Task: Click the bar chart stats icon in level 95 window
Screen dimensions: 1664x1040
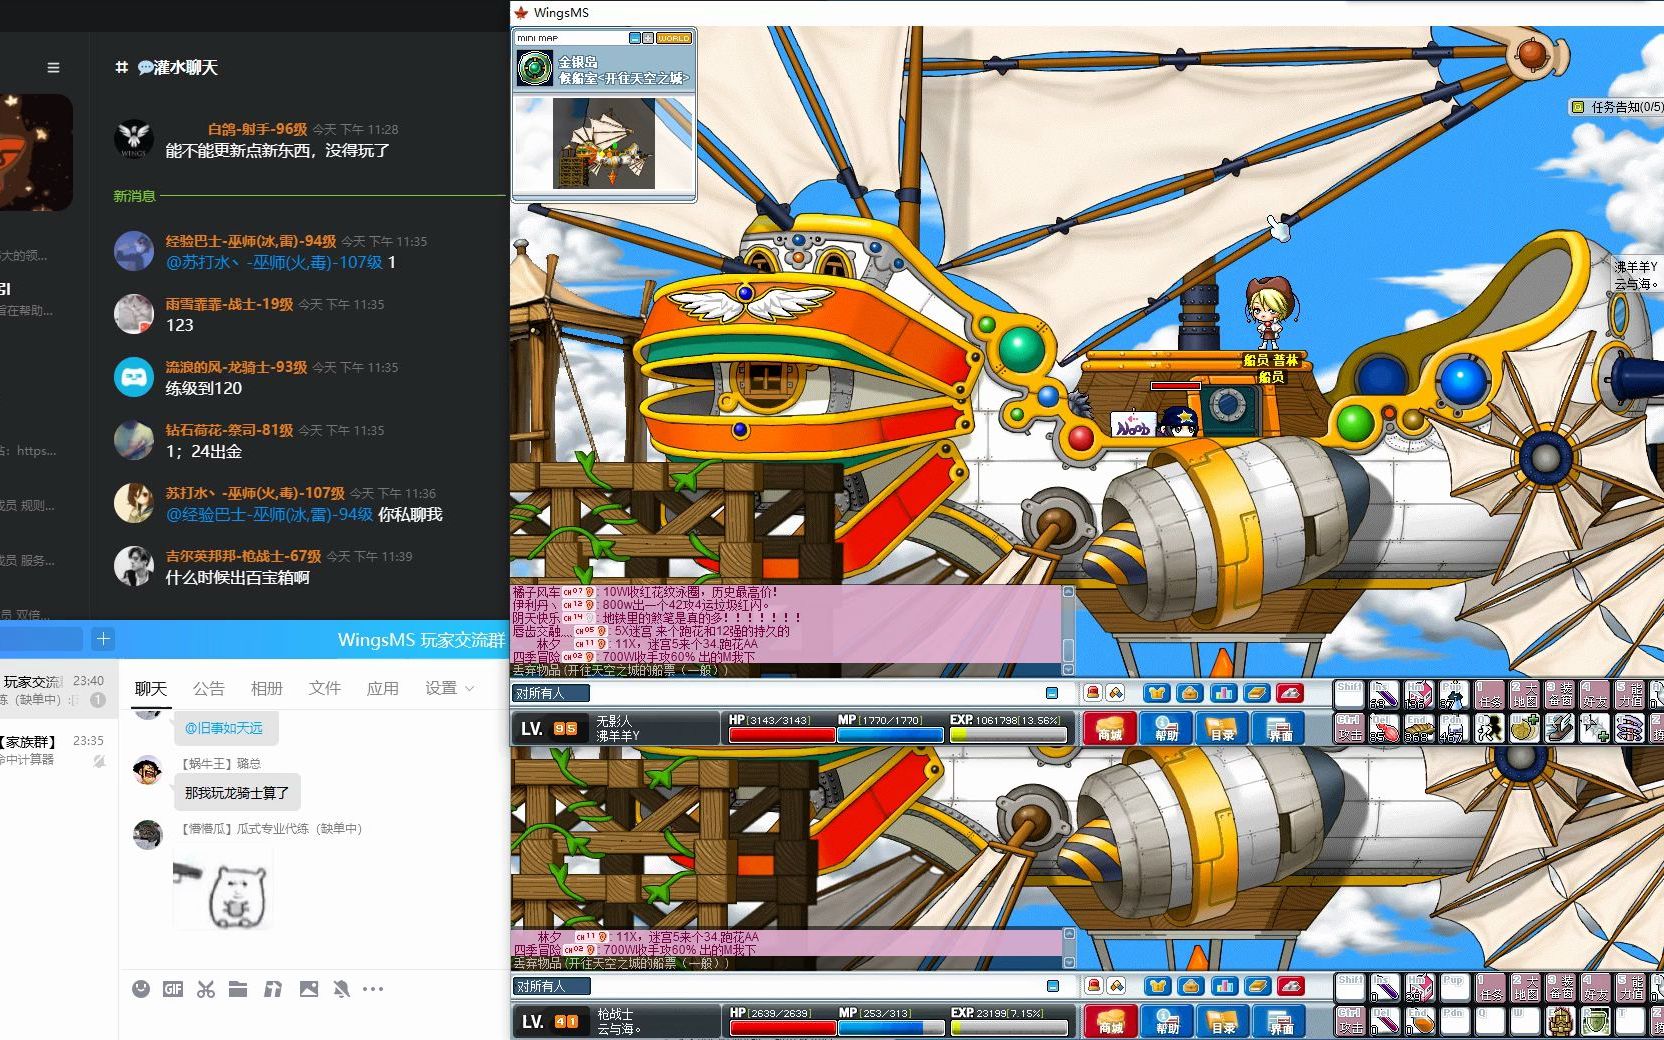Action: [1223, 693]
